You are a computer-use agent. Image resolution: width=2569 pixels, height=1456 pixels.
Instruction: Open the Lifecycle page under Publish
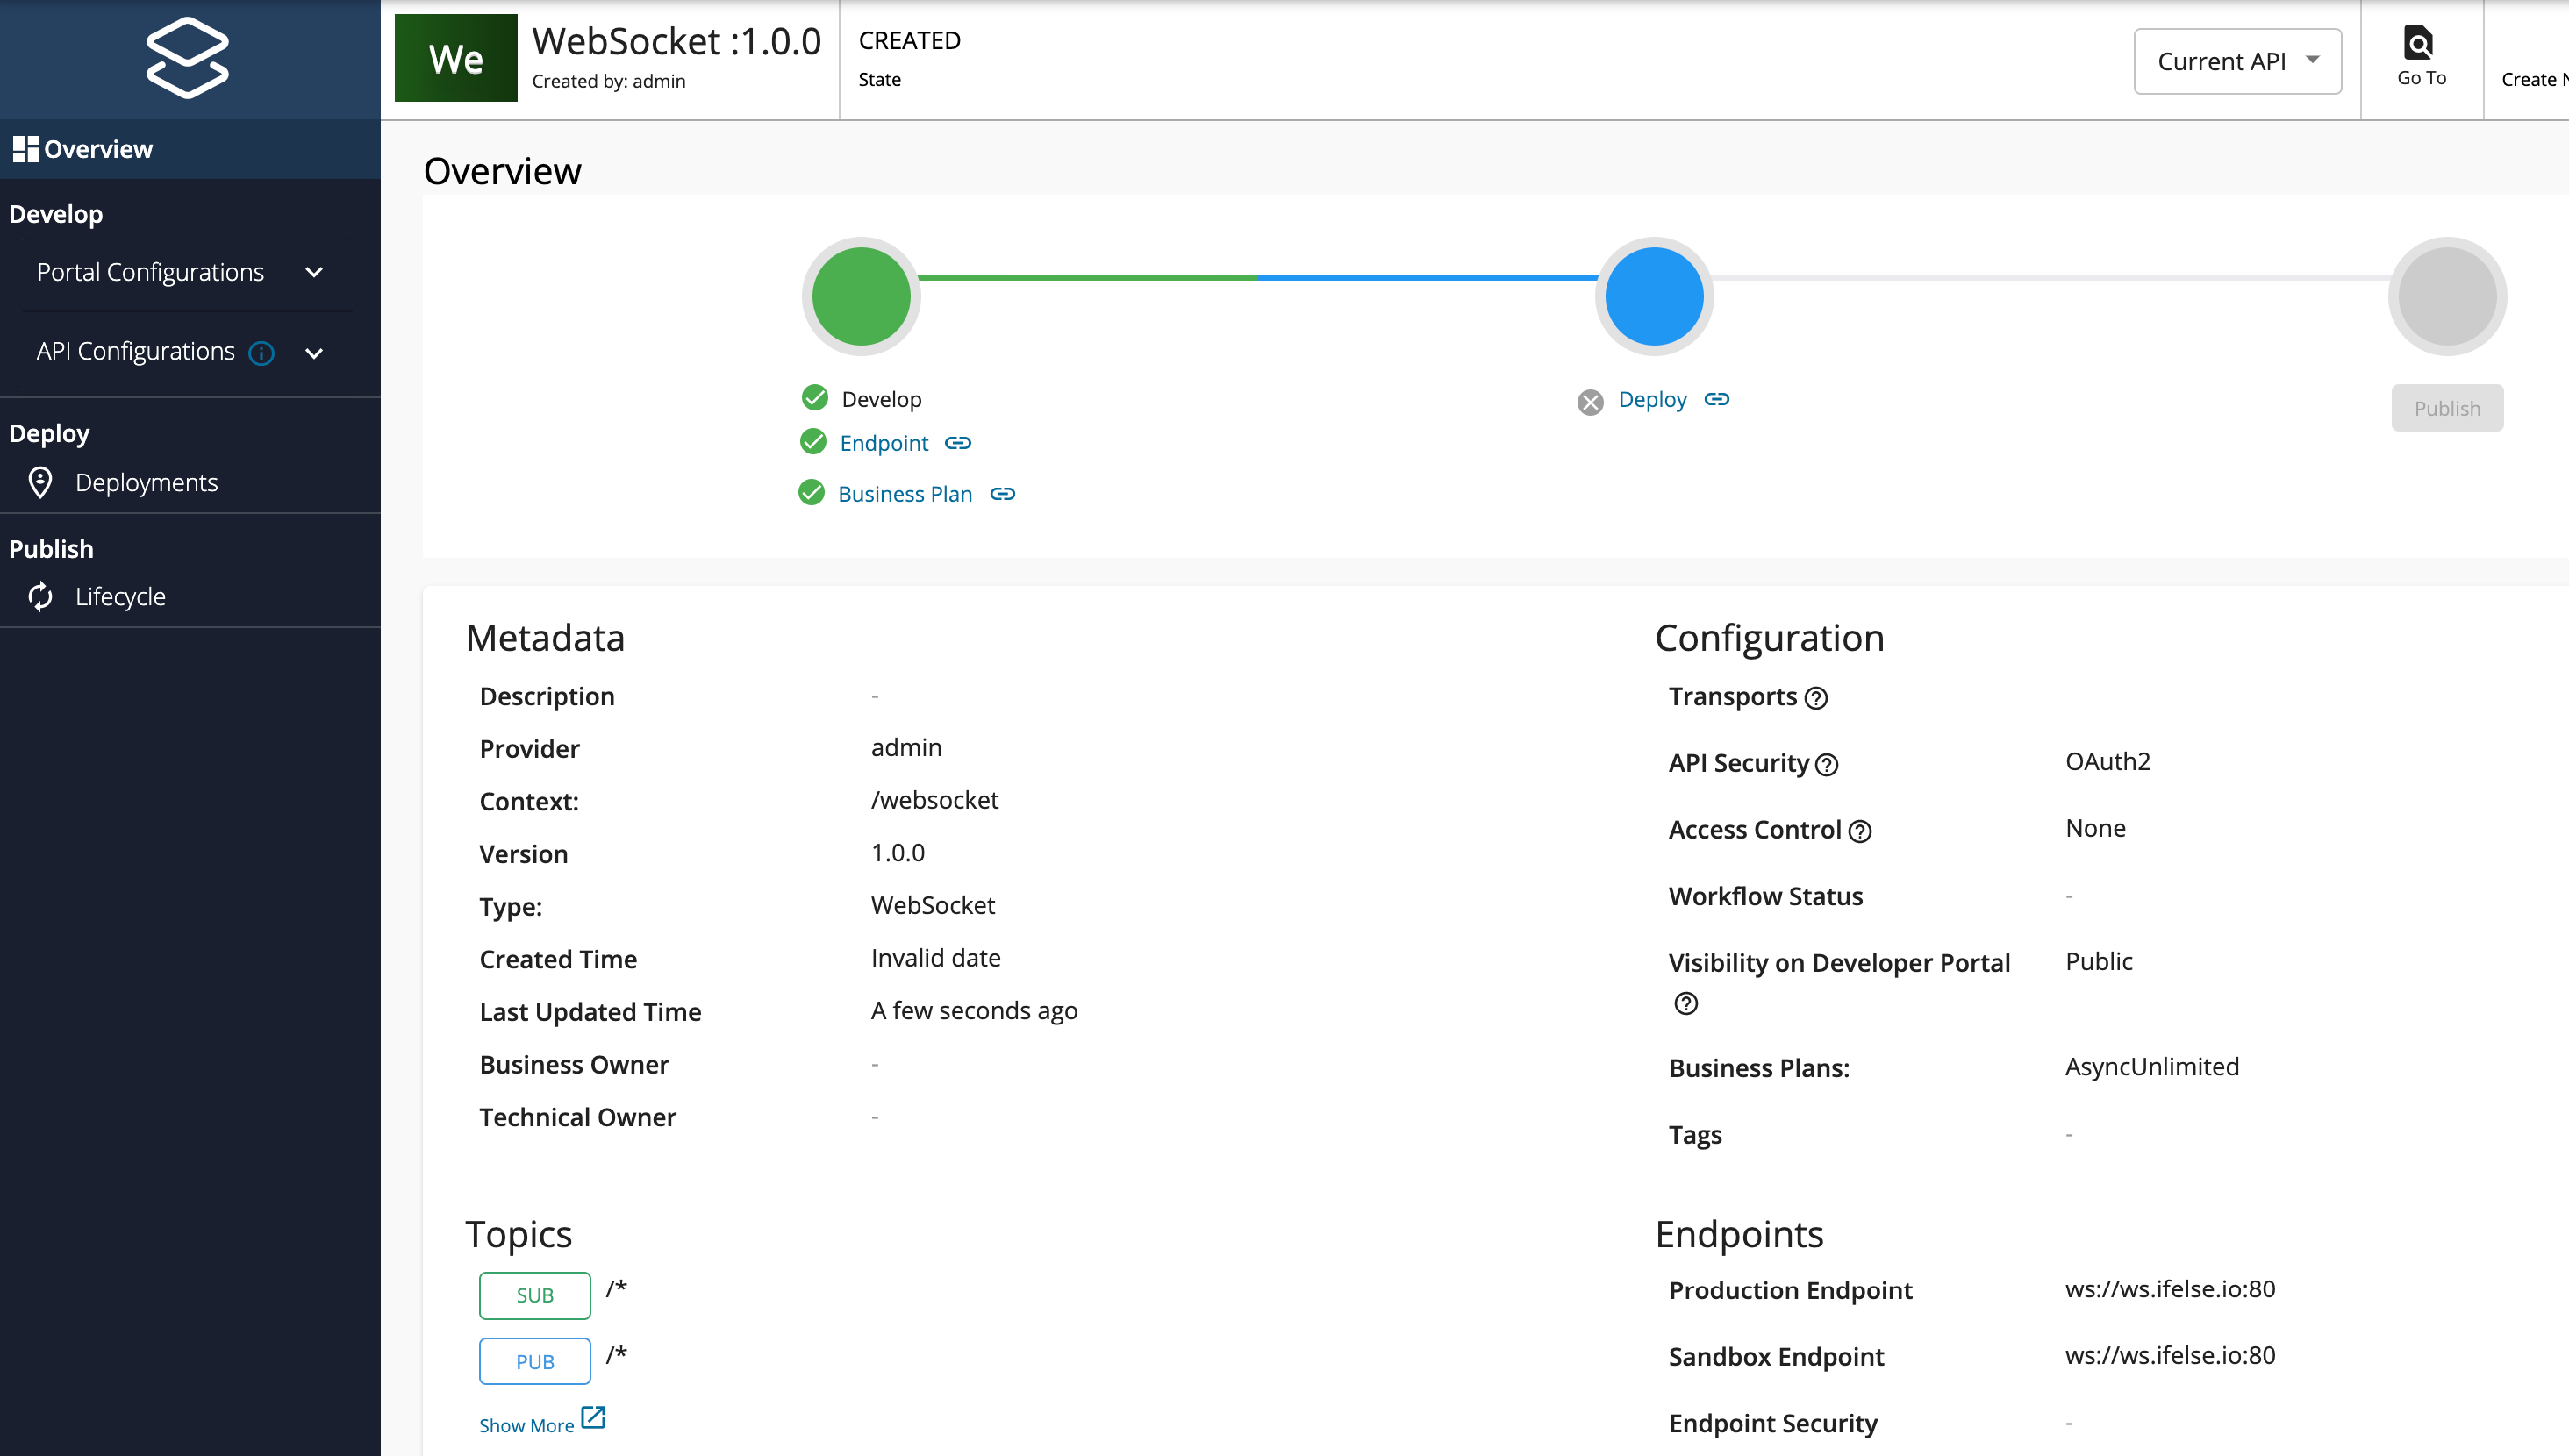click(120, 596)
